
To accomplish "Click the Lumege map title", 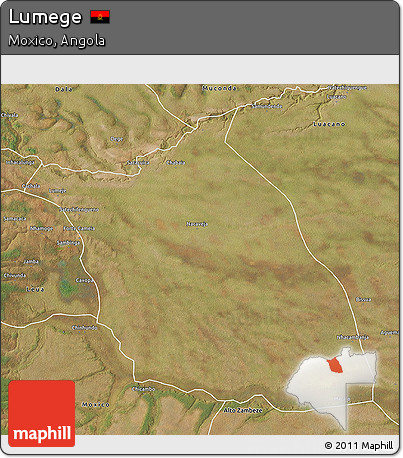I will [x=45, y=17].
